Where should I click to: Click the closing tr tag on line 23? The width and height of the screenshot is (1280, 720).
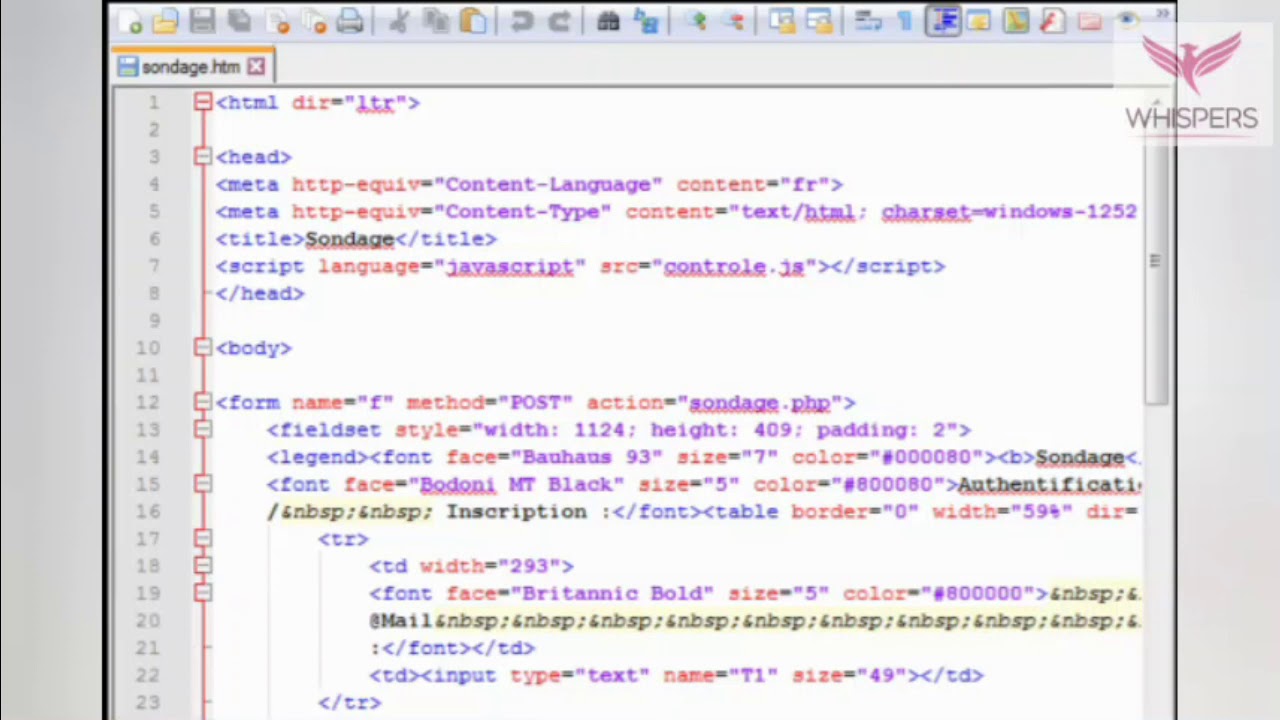(x=349, y=702)
